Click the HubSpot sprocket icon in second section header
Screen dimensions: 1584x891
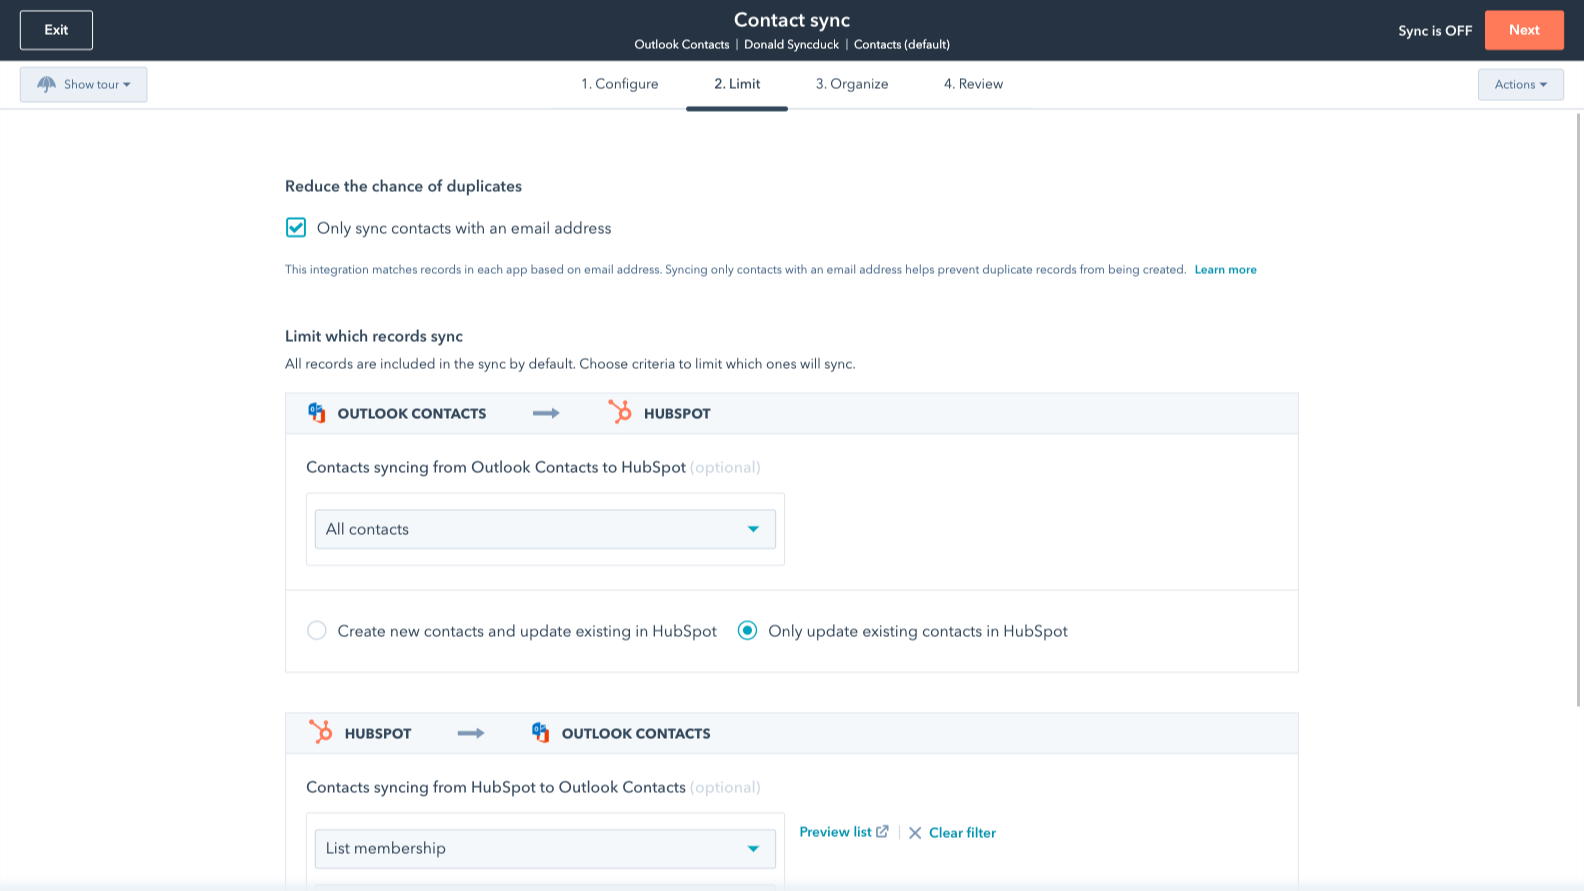pyautogui.click(x=320, y=733)
